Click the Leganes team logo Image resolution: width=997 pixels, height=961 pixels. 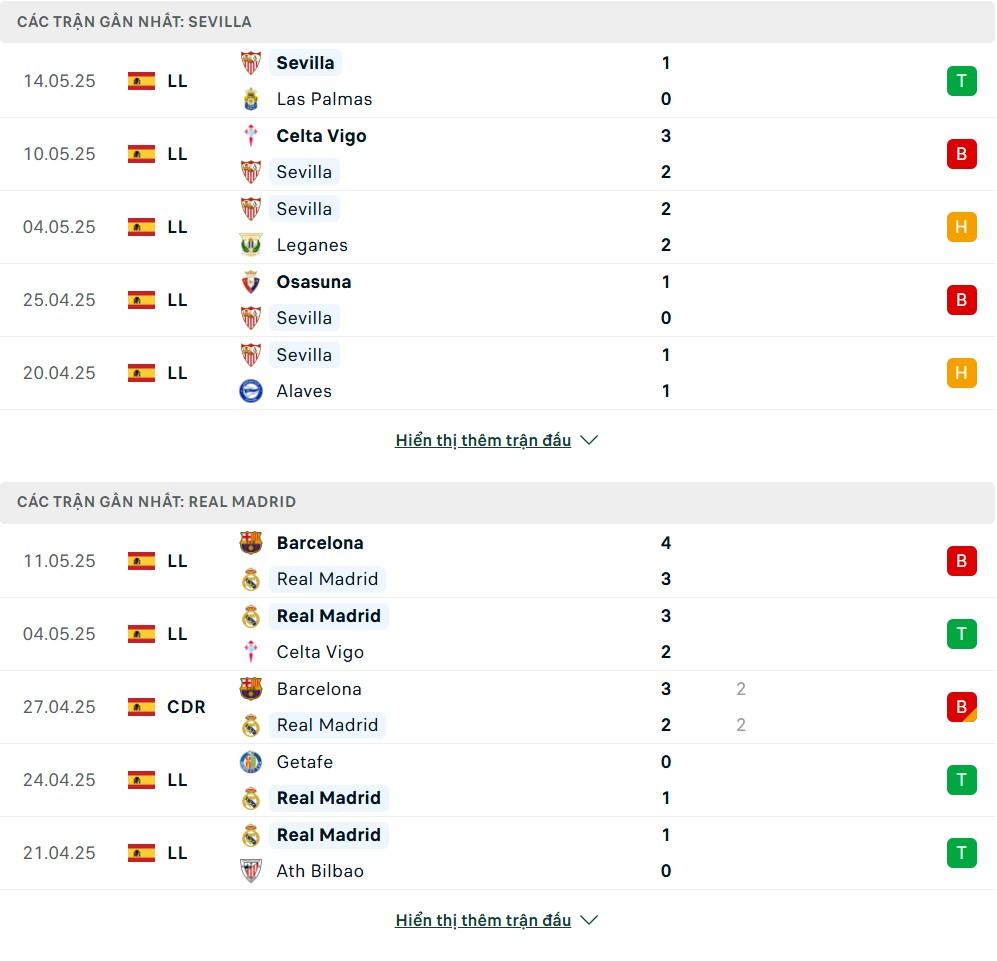pos(251,245)
